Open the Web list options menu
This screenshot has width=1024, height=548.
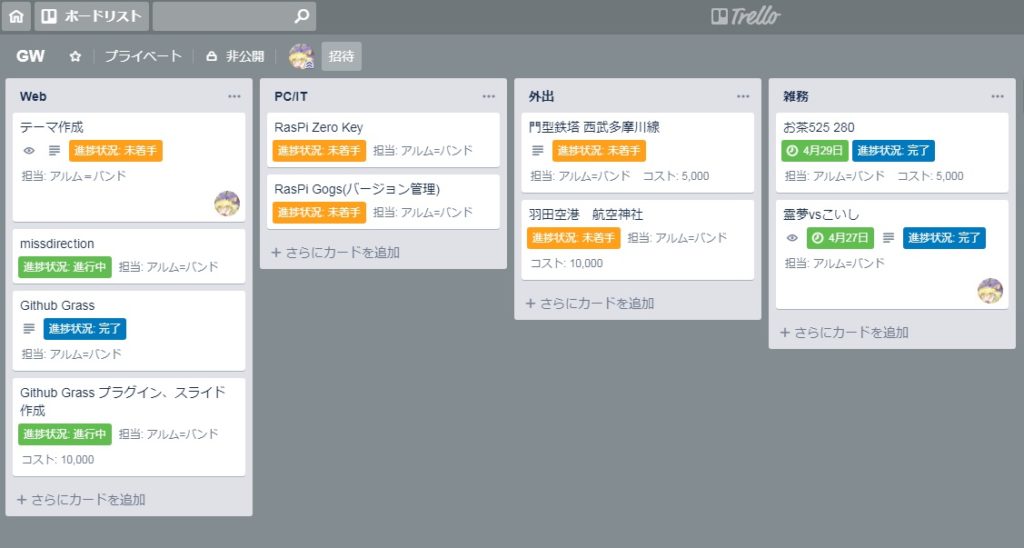point(234,96)
